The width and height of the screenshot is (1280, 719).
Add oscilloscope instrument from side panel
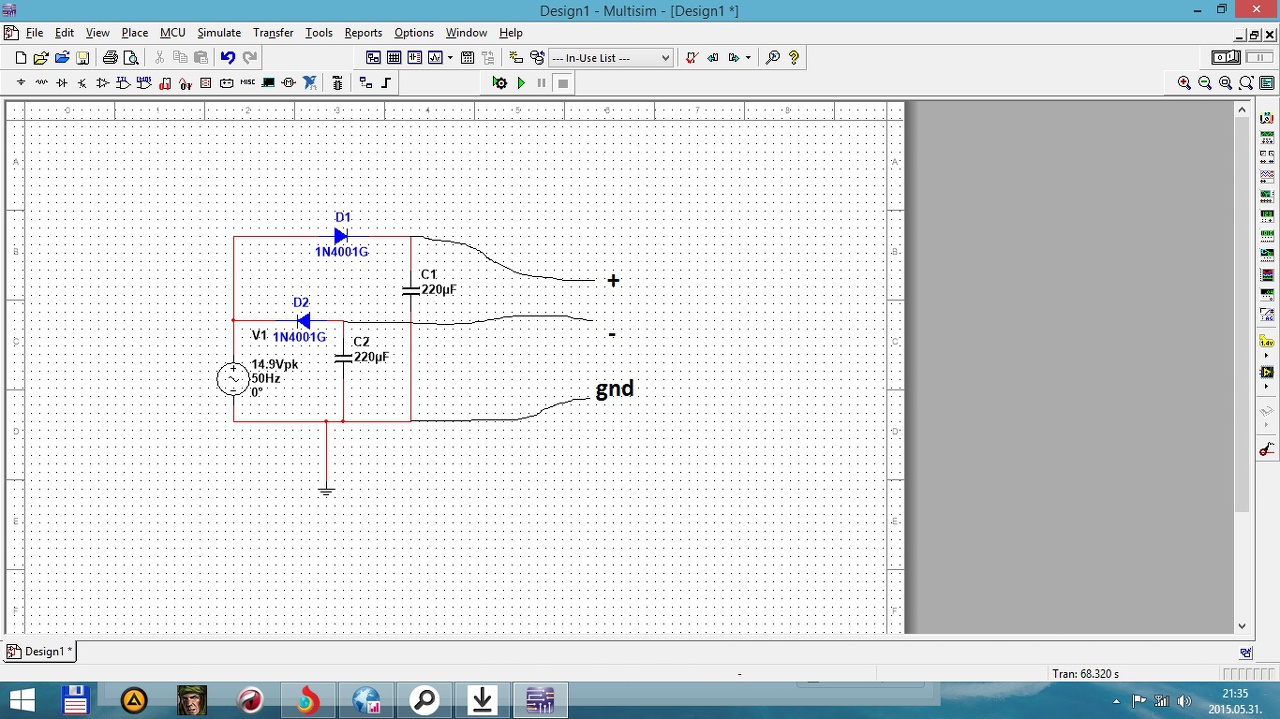1267,176
